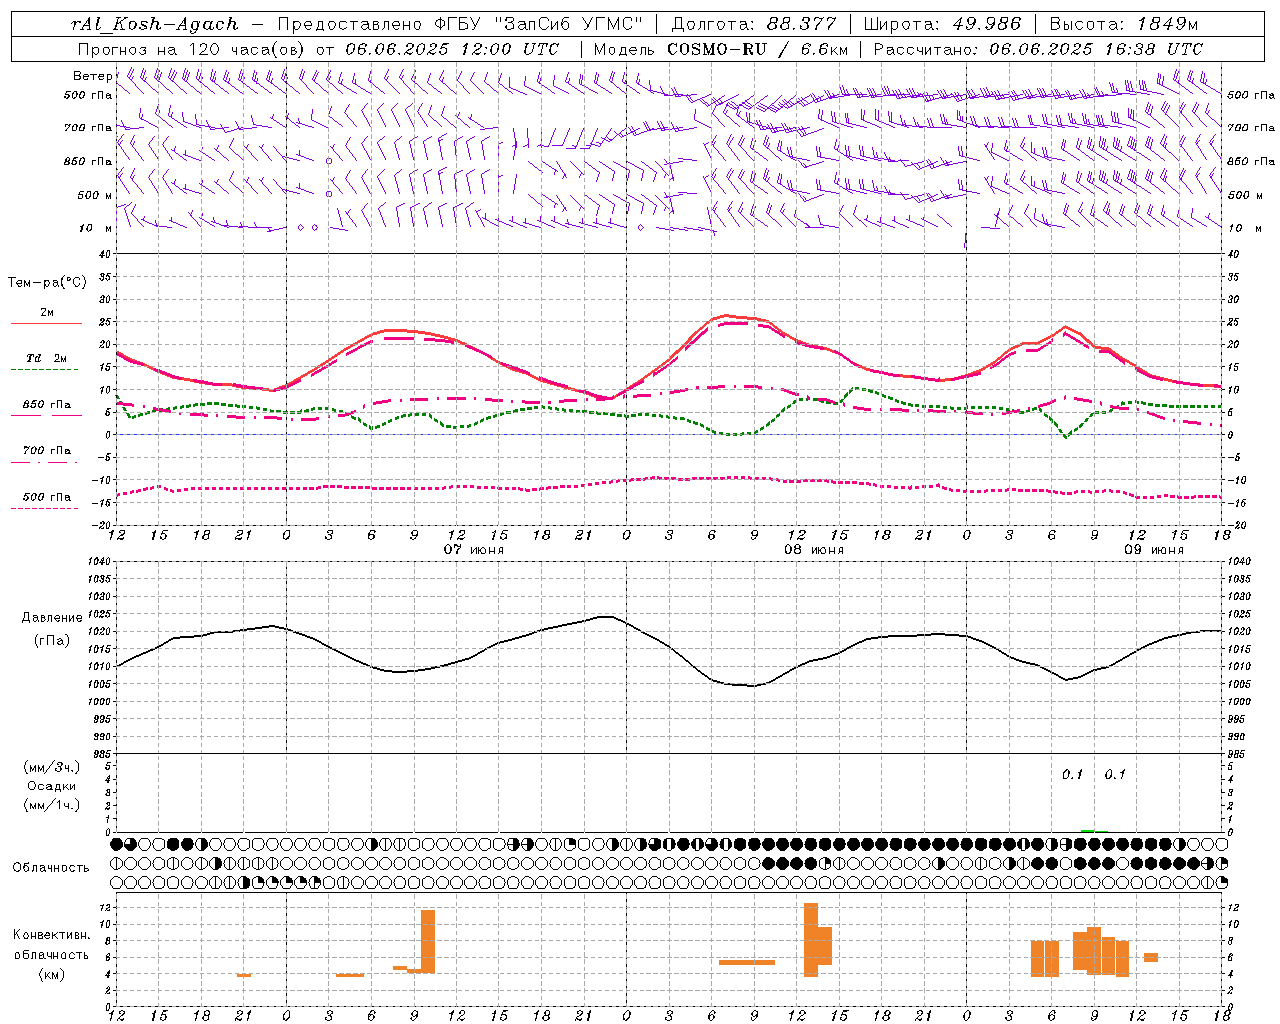Screen dimensions: 1280x1024
Task: Click the 'Ветер' wind panel label
Action: pos(92,76)
